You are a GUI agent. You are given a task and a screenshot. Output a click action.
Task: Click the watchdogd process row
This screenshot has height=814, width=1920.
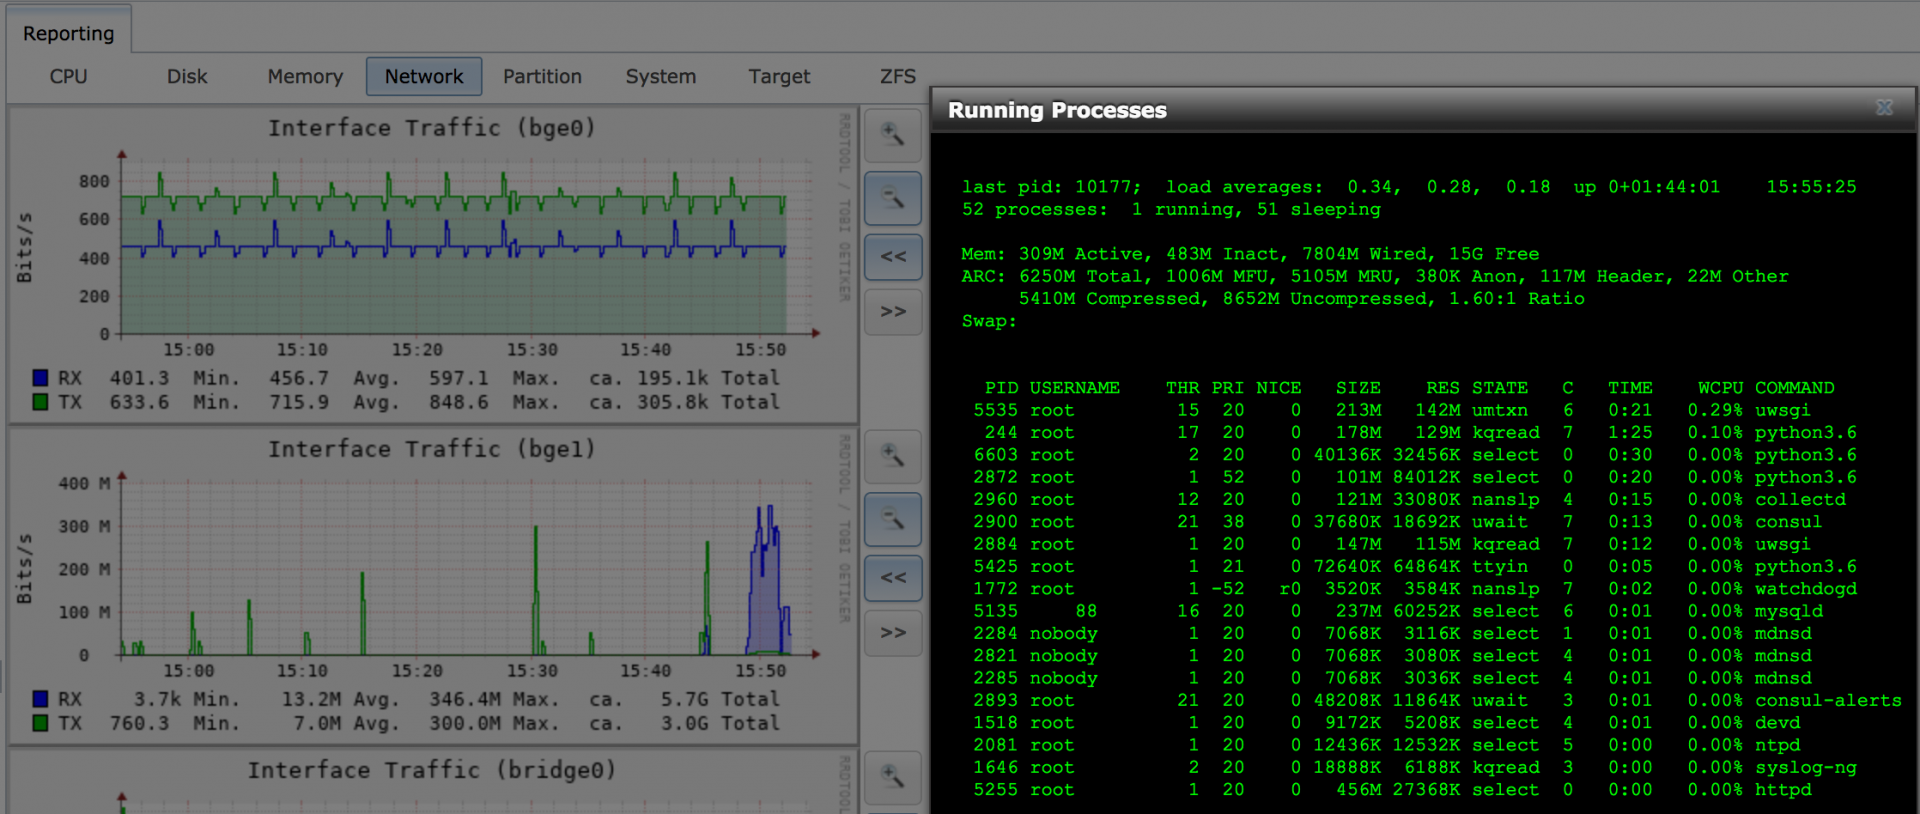coord(1415,589)
